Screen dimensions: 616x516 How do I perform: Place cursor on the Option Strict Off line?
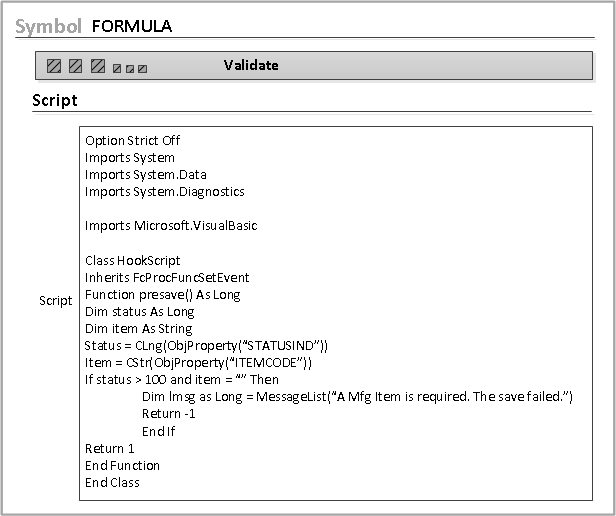coord(133,141)
